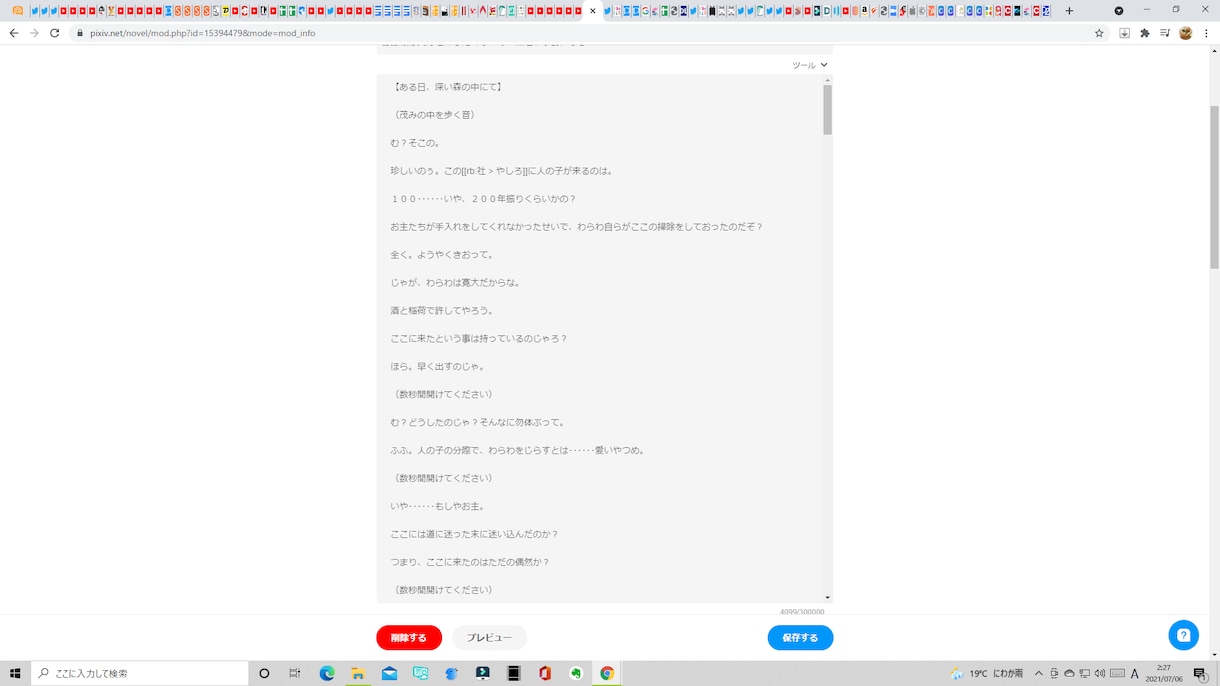This screenshot has height=686, width=1220.
Task: Click line ここには道に迷った末に迷い込んだのか？
Action: tap(475, 535)
